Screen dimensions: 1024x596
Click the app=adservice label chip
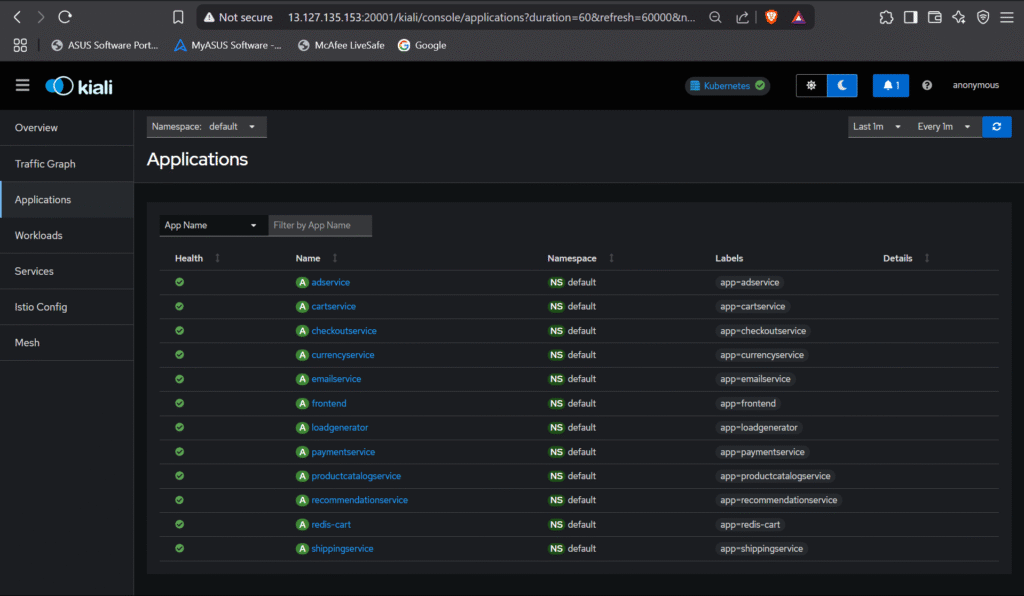(x=750, y=283)
